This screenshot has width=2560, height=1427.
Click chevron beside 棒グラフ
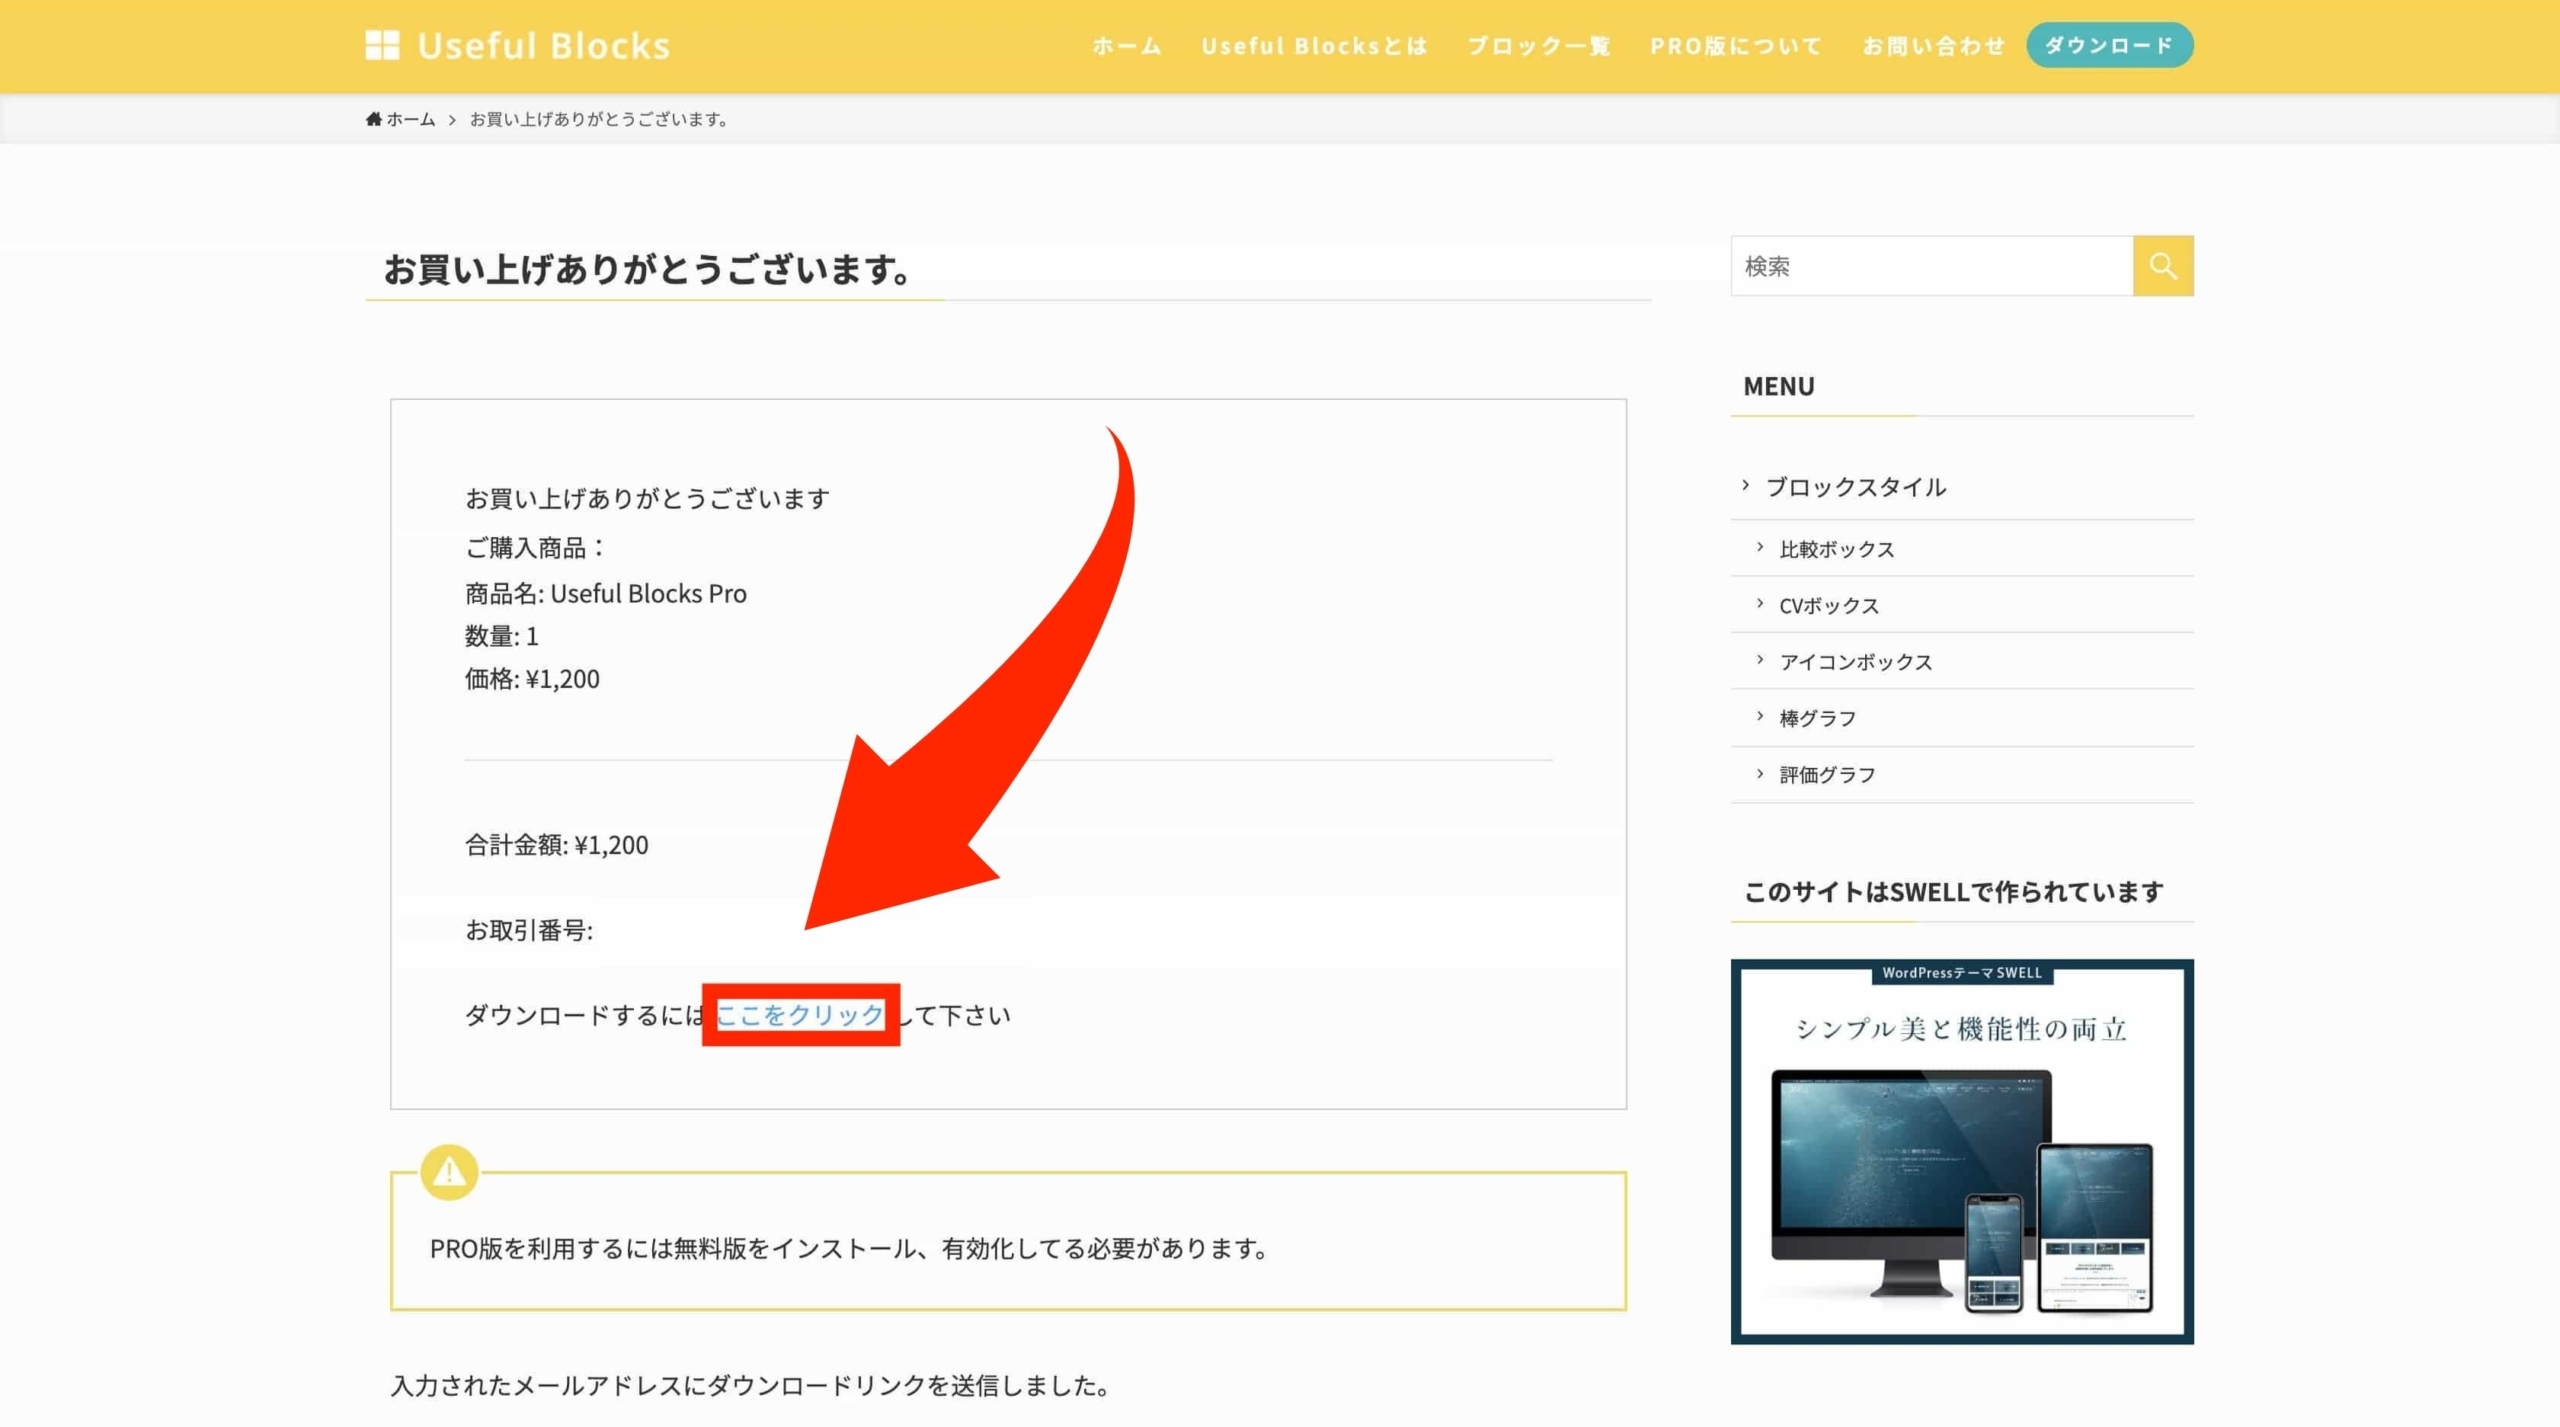[1760, 716]
